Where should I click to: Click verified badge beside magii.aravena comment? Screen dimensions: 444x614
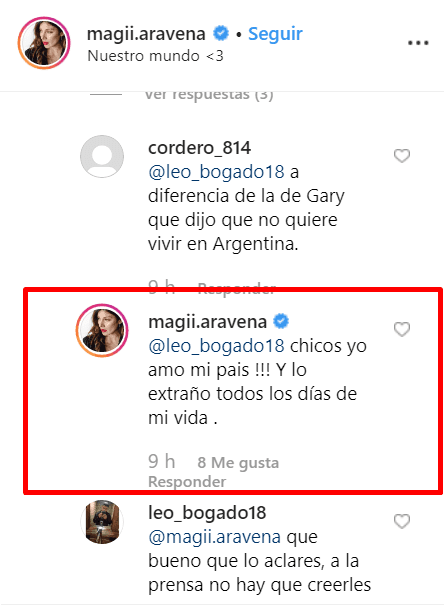(x=281, y=321)
